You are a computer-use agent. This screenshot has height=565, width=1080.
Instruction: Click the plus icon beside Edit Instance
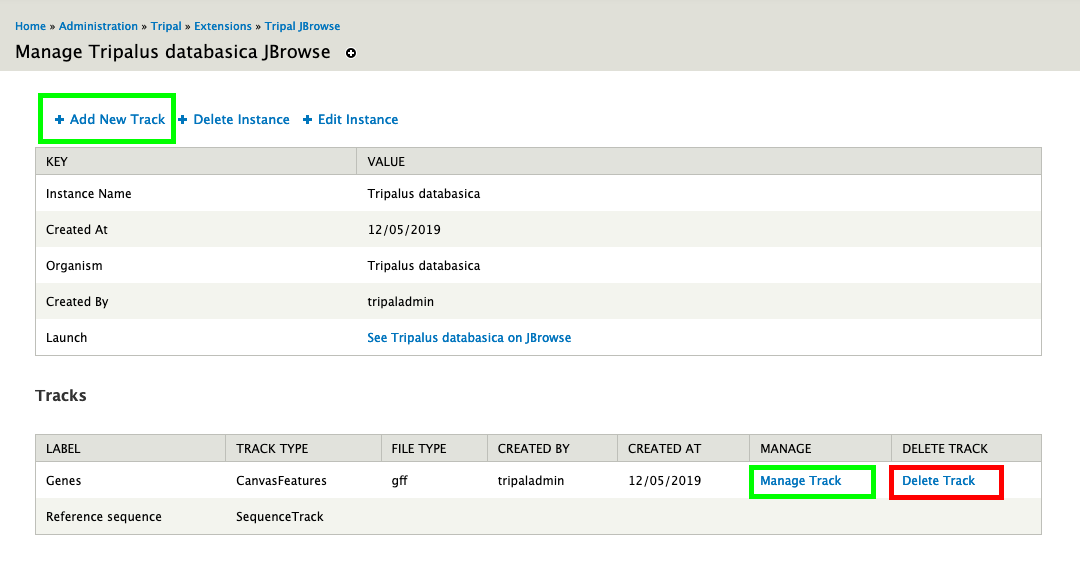coord(307,120)
